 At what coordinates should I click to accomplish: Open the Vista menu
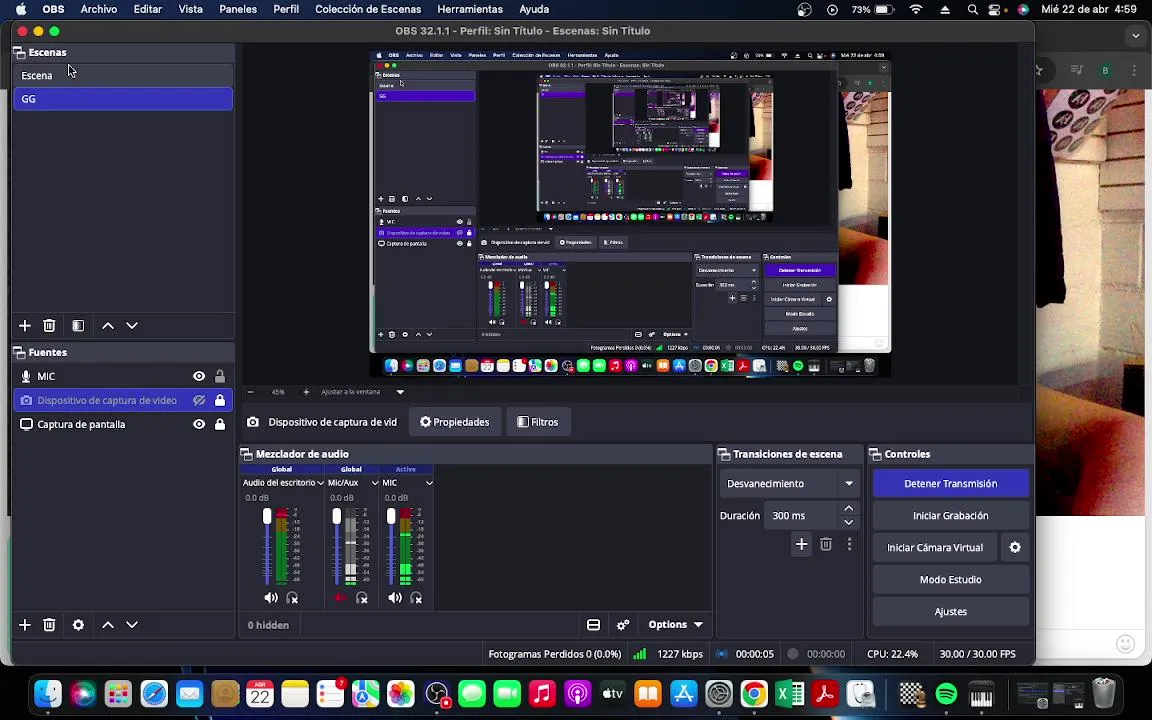tap(190, 10)
